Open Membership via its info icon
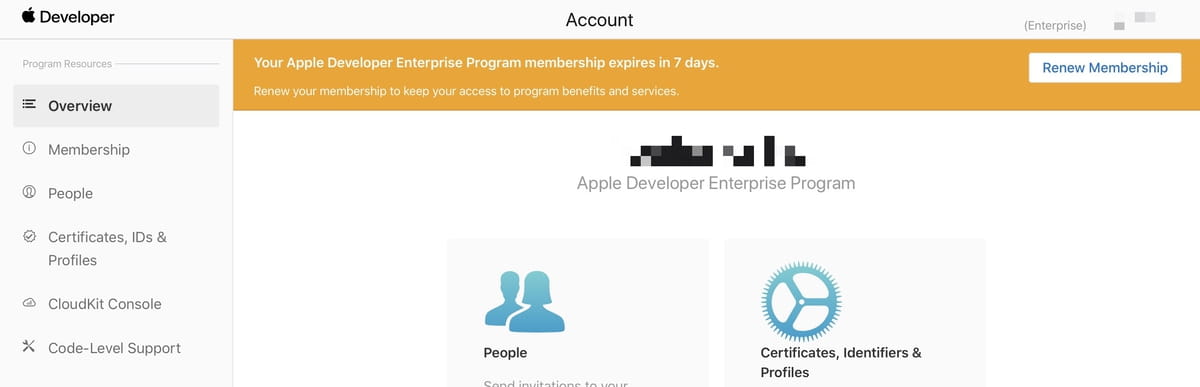 (29, 149)
